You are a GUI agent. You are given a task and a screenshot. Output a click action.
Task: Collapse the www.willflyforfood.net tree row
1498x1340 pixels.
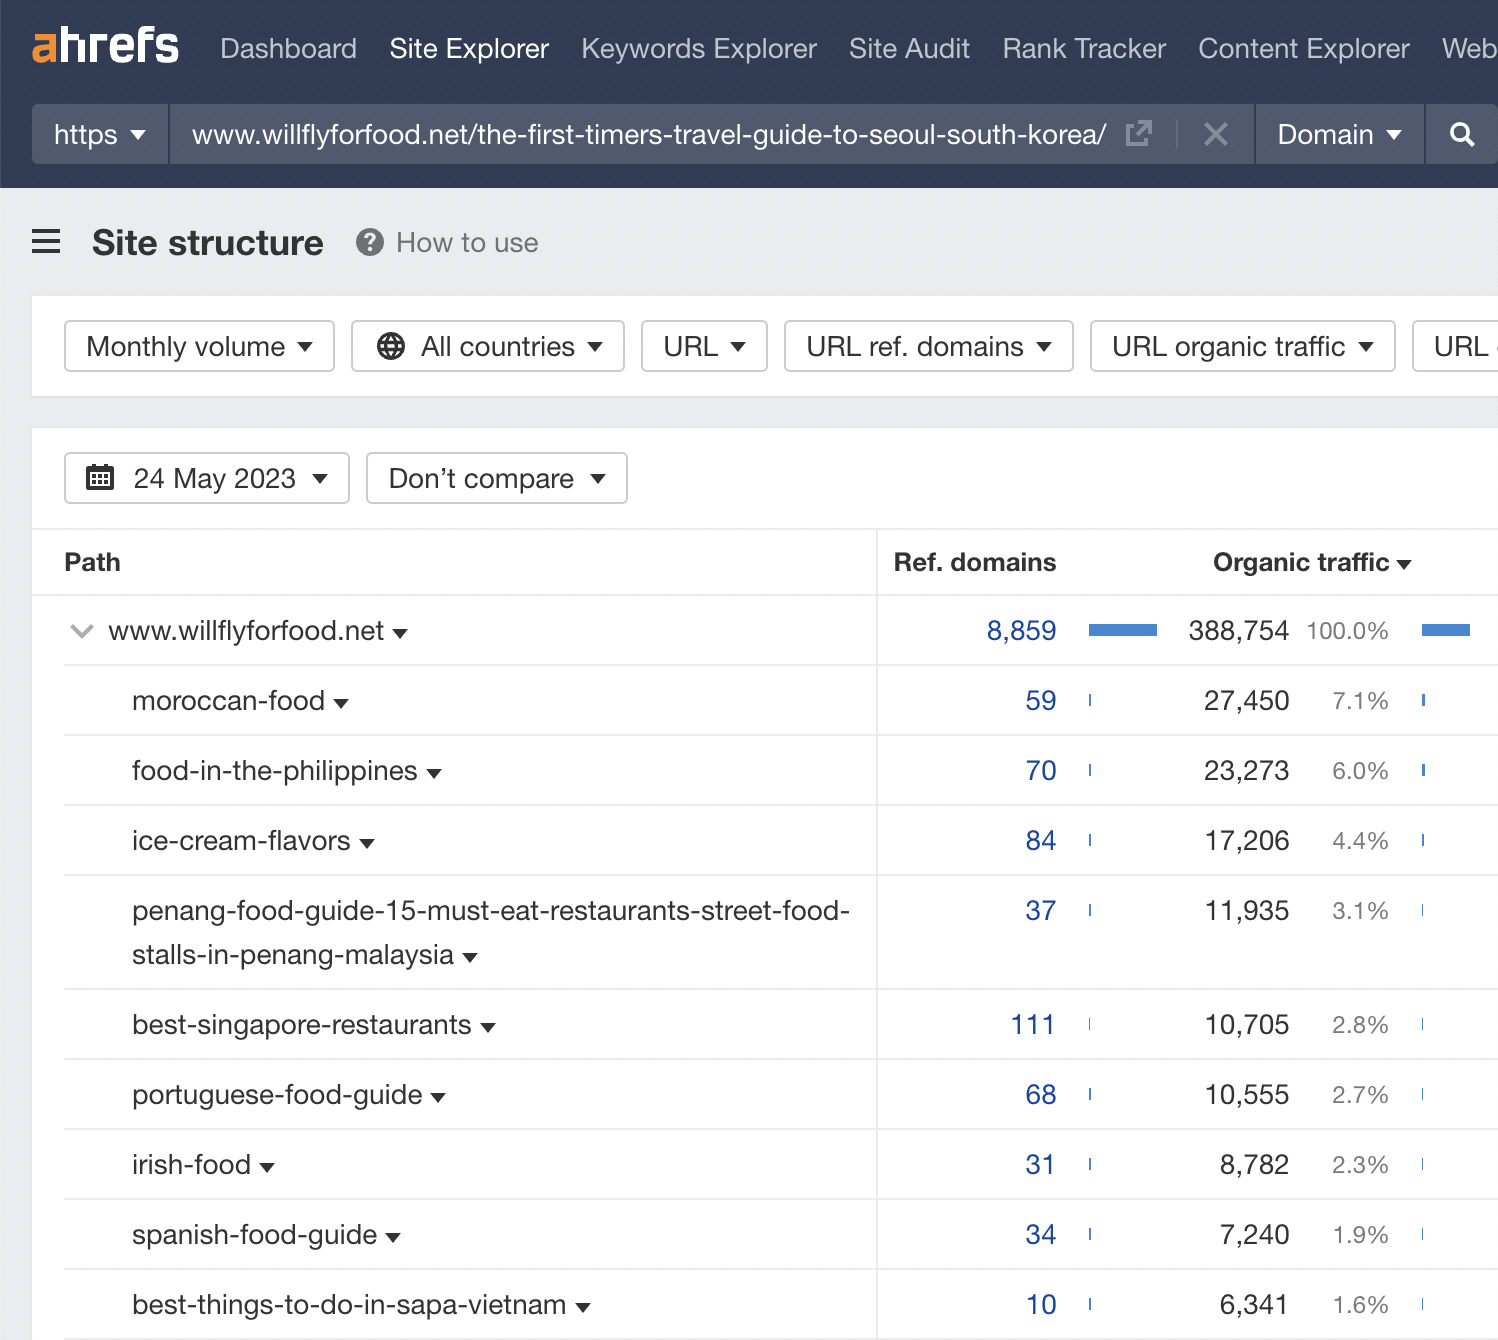81,630
